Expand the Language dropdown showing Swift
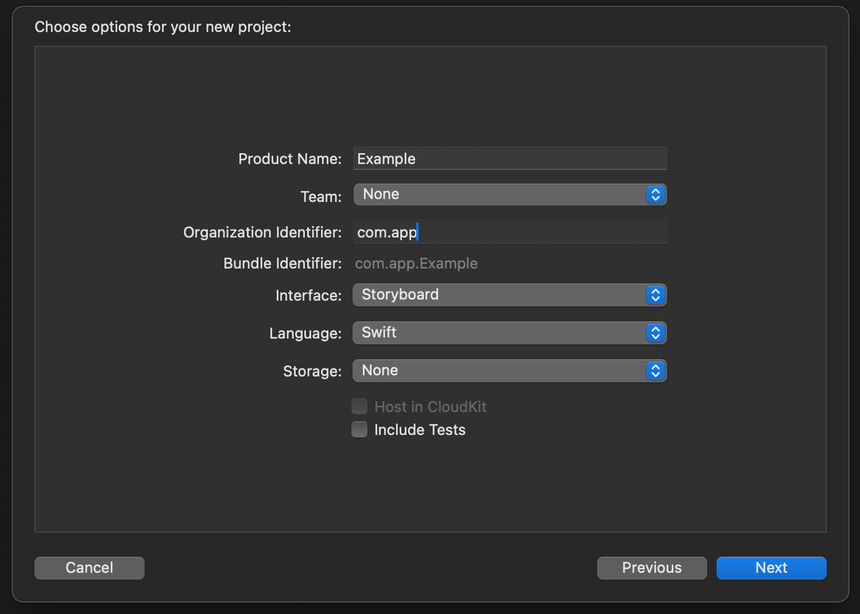The width and height of the screenshot is (860, 614). 510,333
